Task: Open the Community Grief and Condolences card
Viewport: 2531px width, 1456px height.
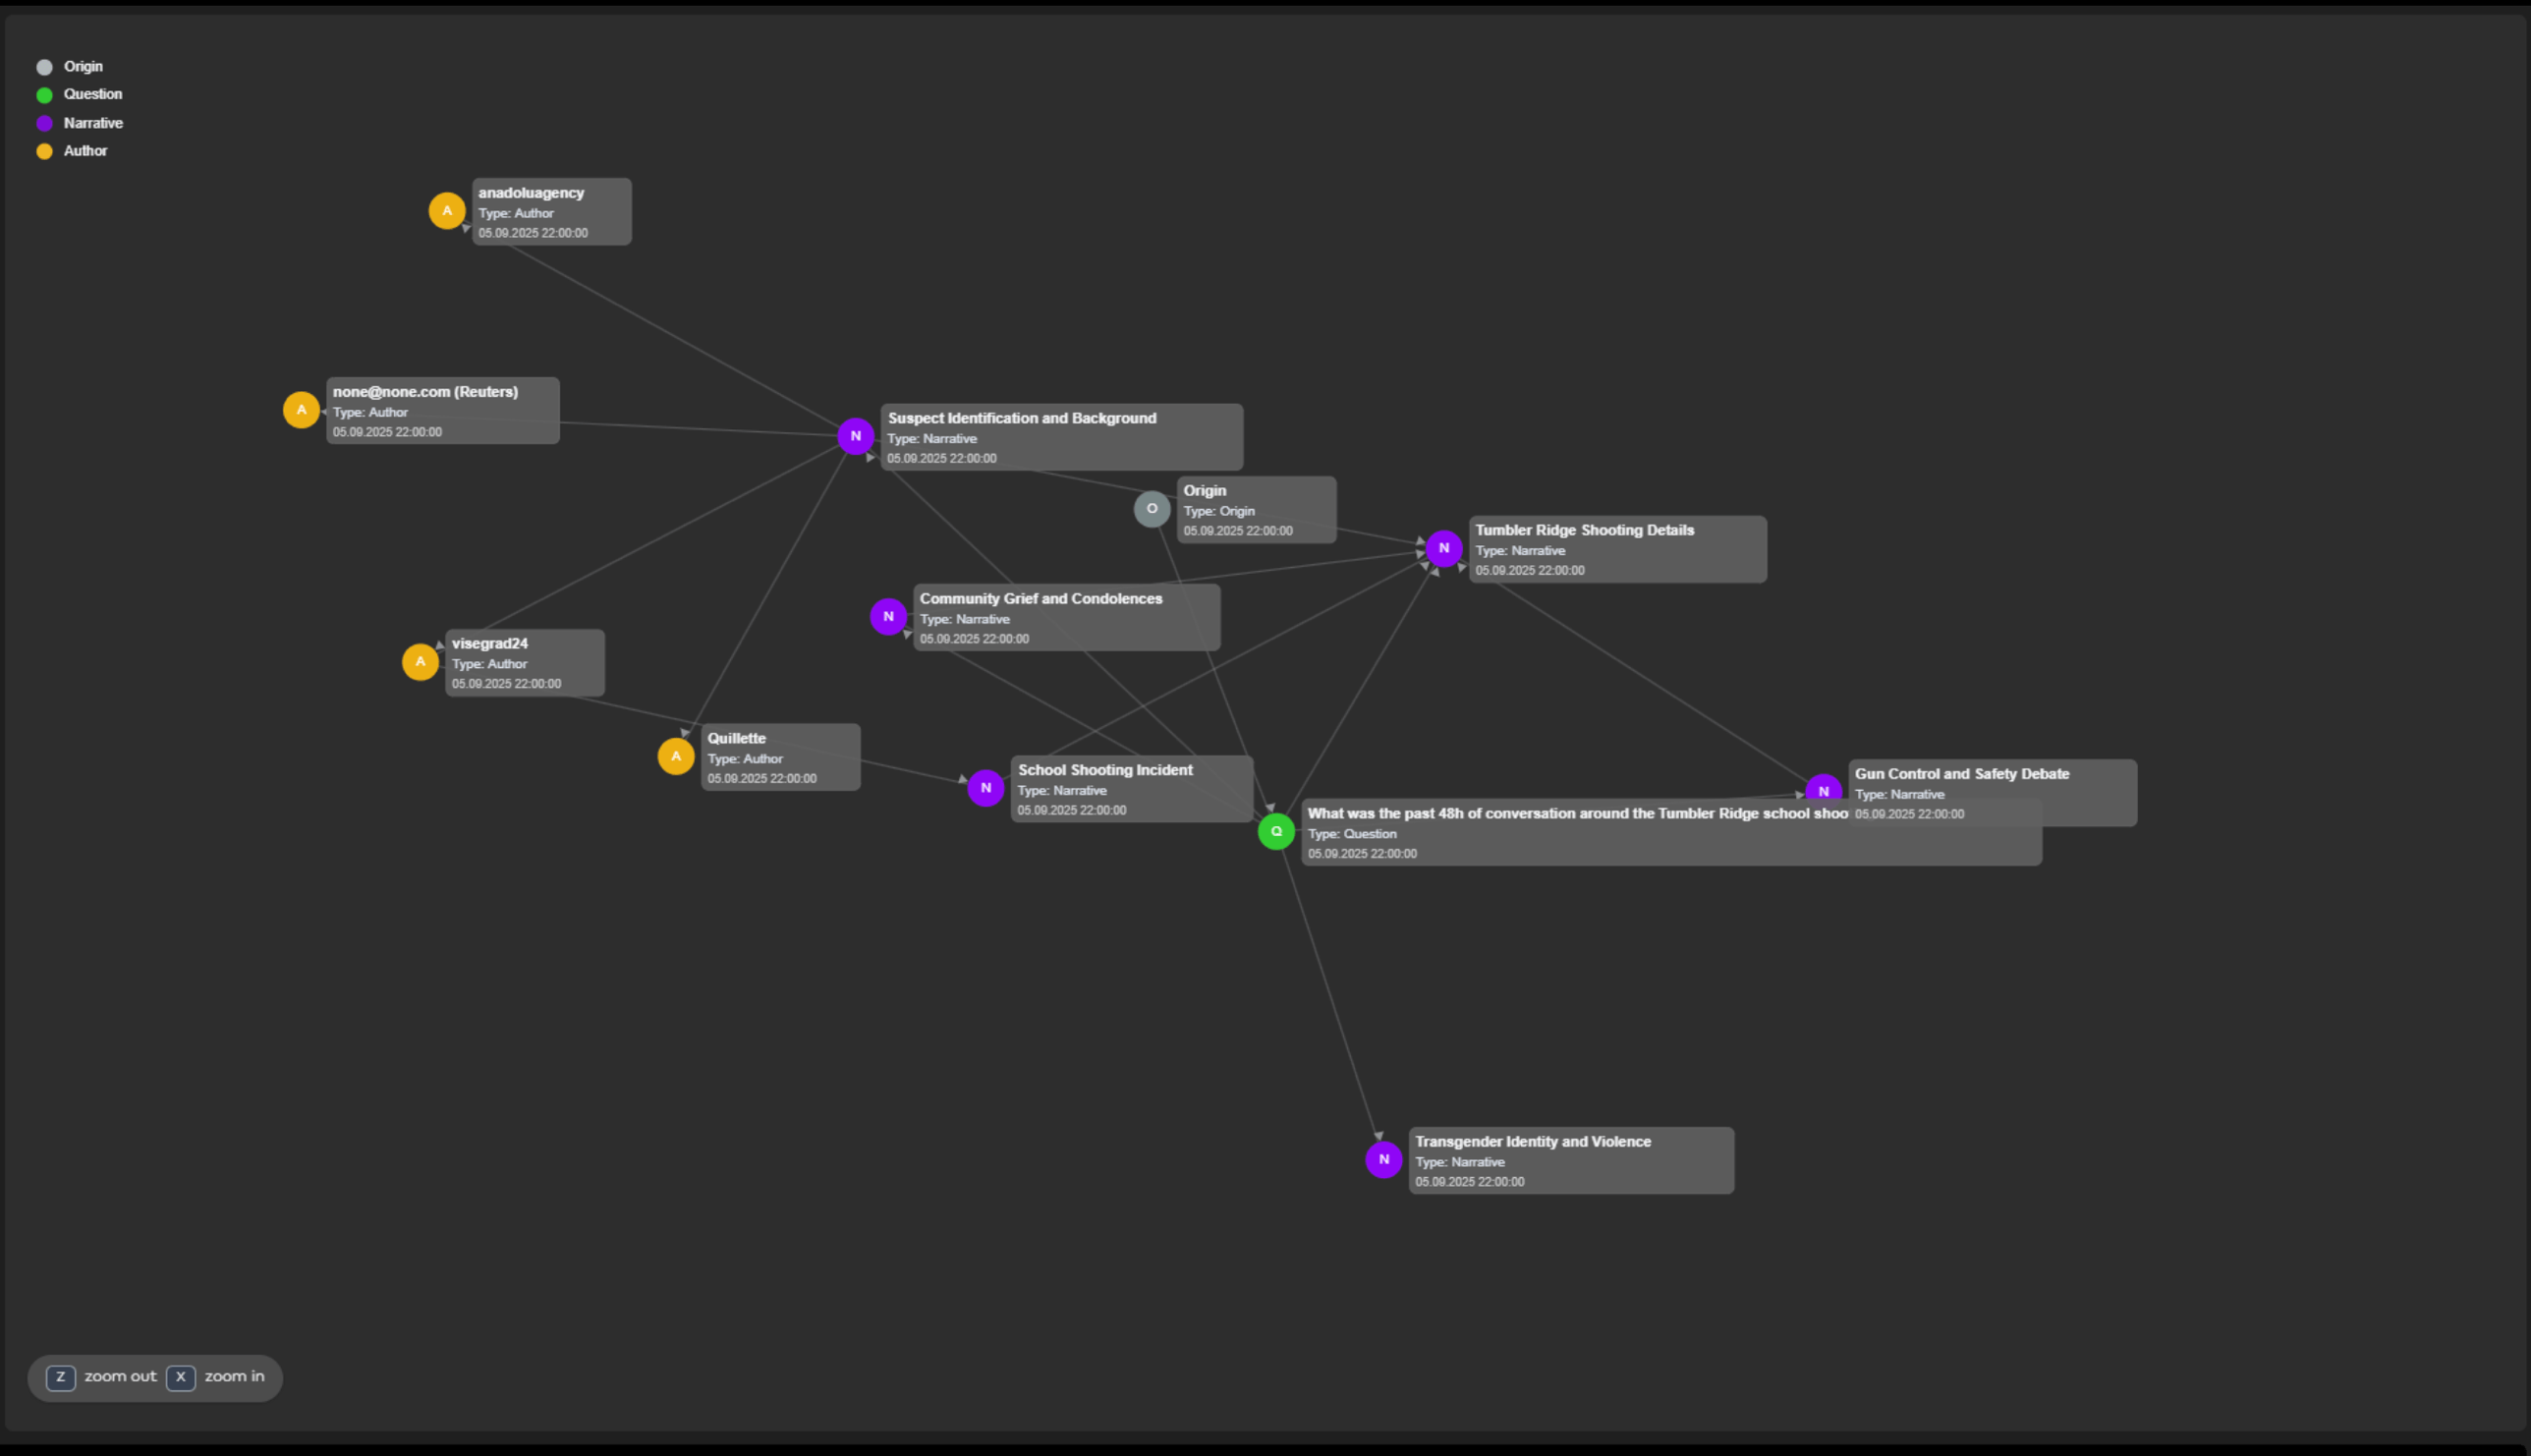Action: [1067, 618]
